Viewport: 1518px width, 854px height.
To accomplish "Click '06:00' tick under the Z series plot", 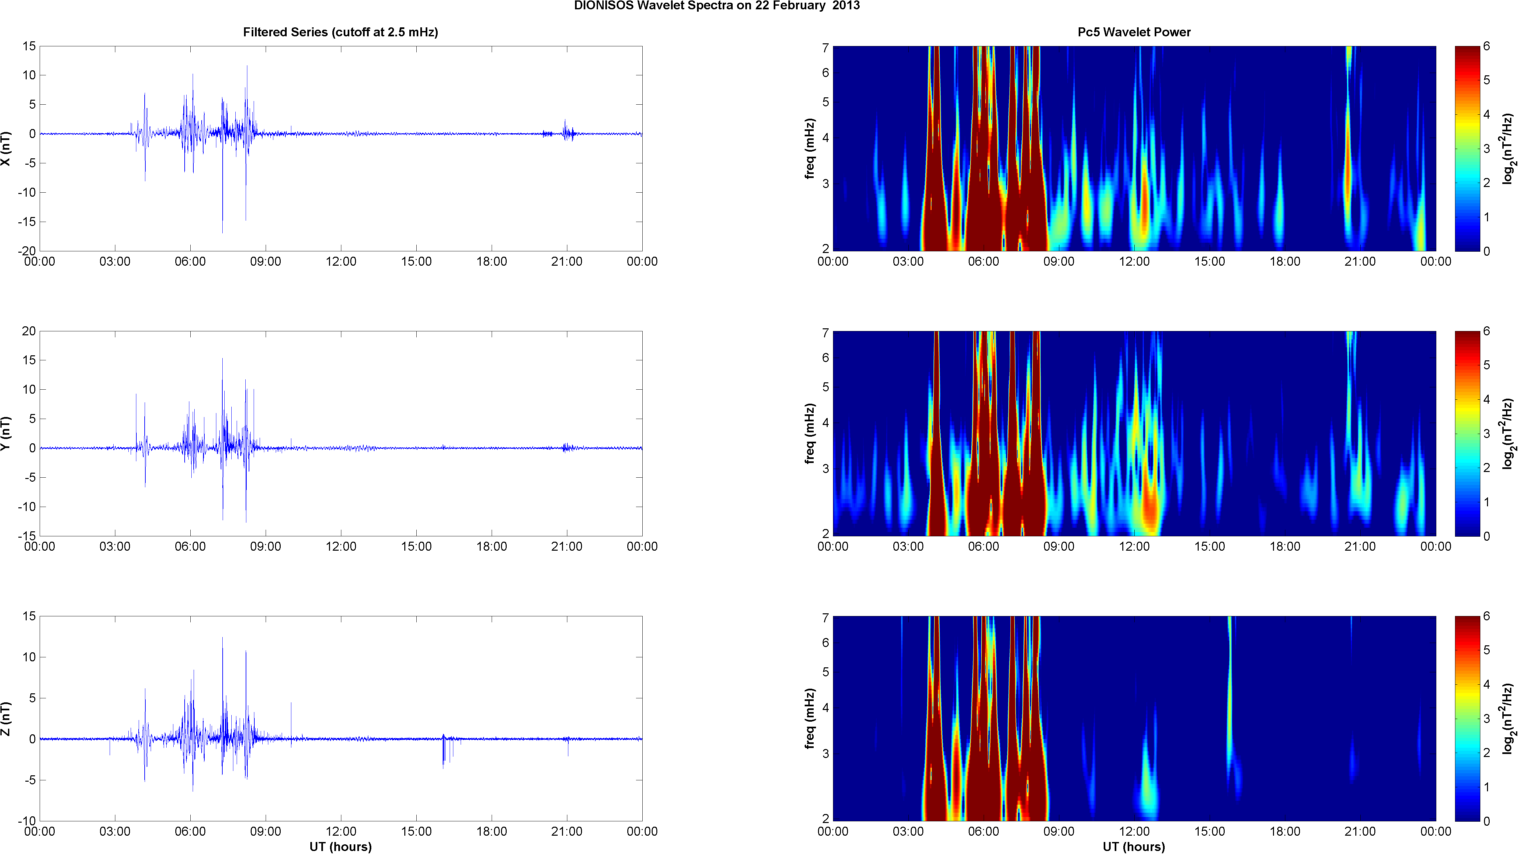I will [190, 831].
